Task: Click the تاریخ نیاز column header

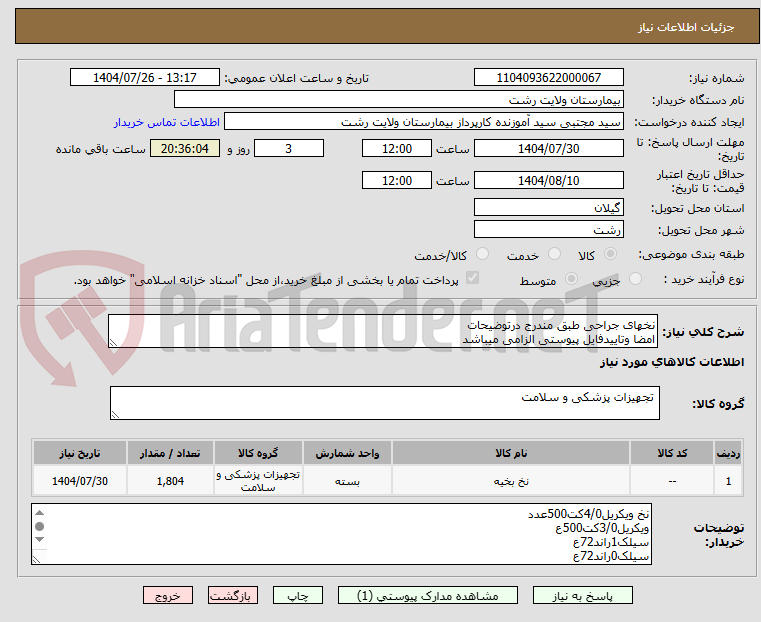Action: click(80, 453)
